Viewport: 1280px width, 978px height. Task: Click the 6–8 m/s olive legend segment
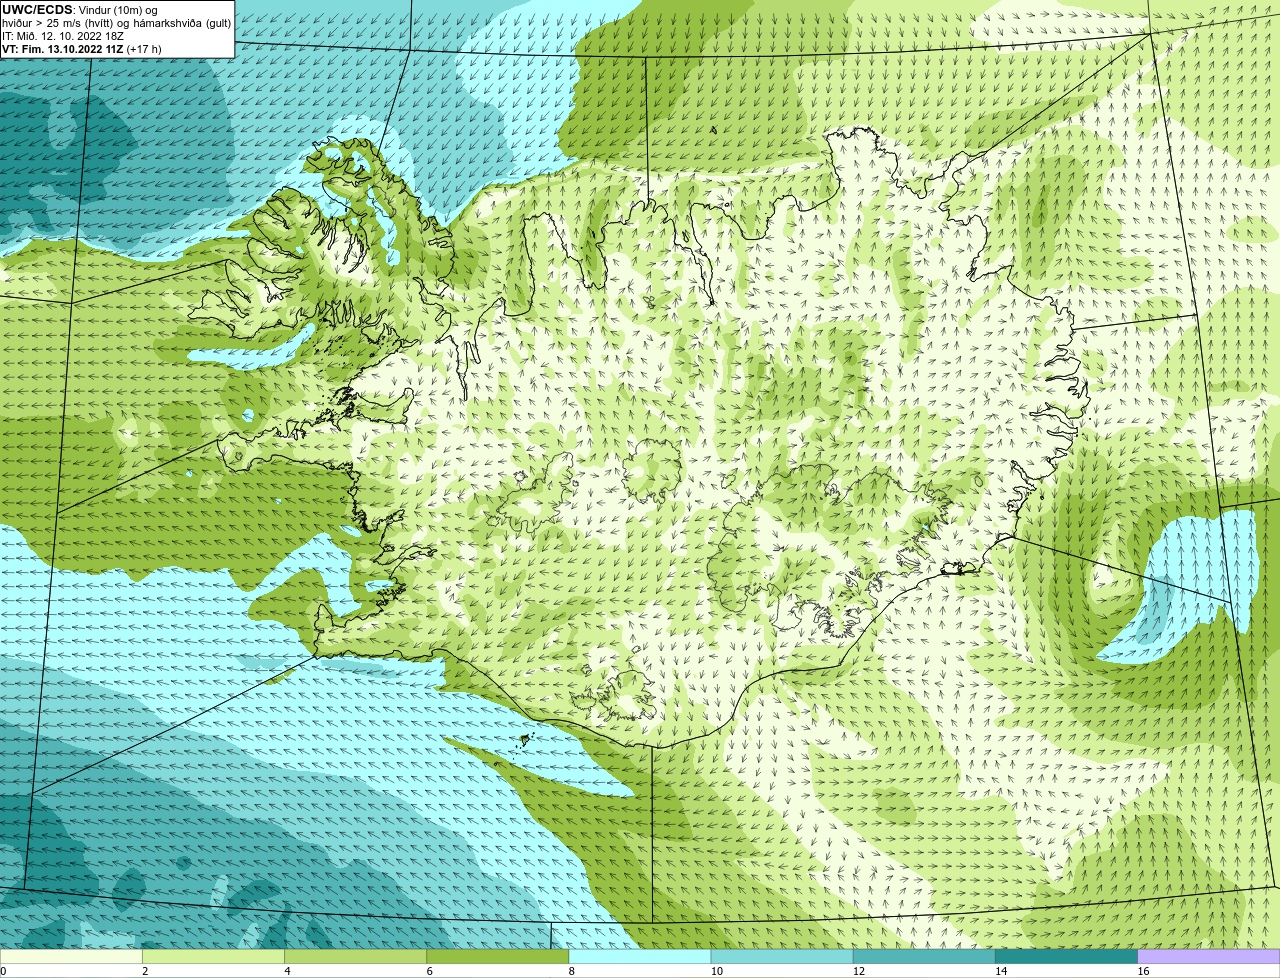498,957
